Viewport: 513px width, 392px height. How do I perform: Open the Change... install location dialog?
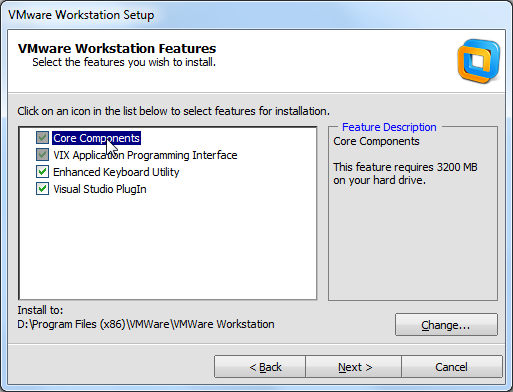coord(446,325)
